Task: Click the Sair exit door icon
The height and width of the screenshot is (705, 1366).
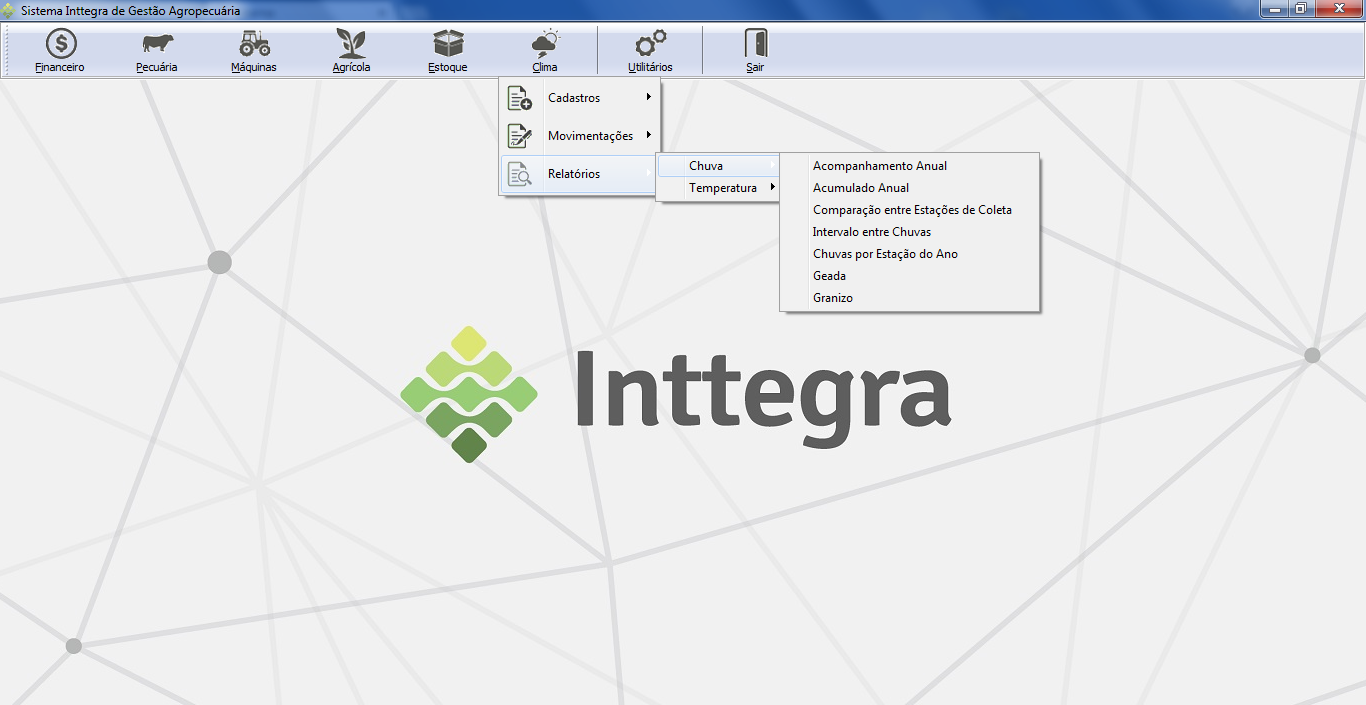Action: point(755,44)
